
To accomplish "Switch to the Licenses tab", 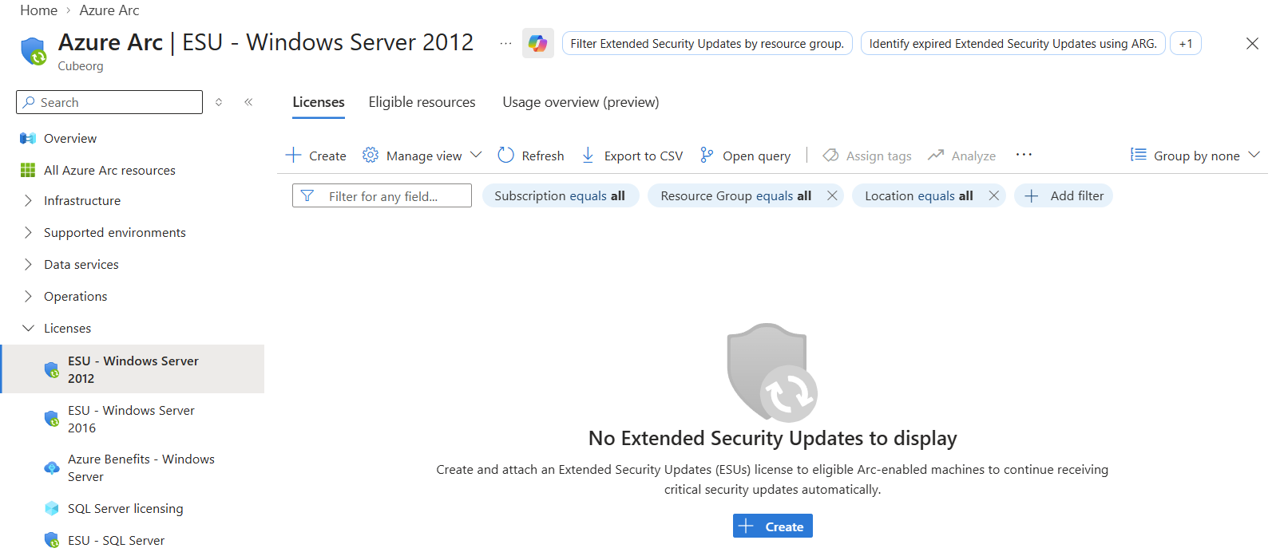I will [318, 102].
